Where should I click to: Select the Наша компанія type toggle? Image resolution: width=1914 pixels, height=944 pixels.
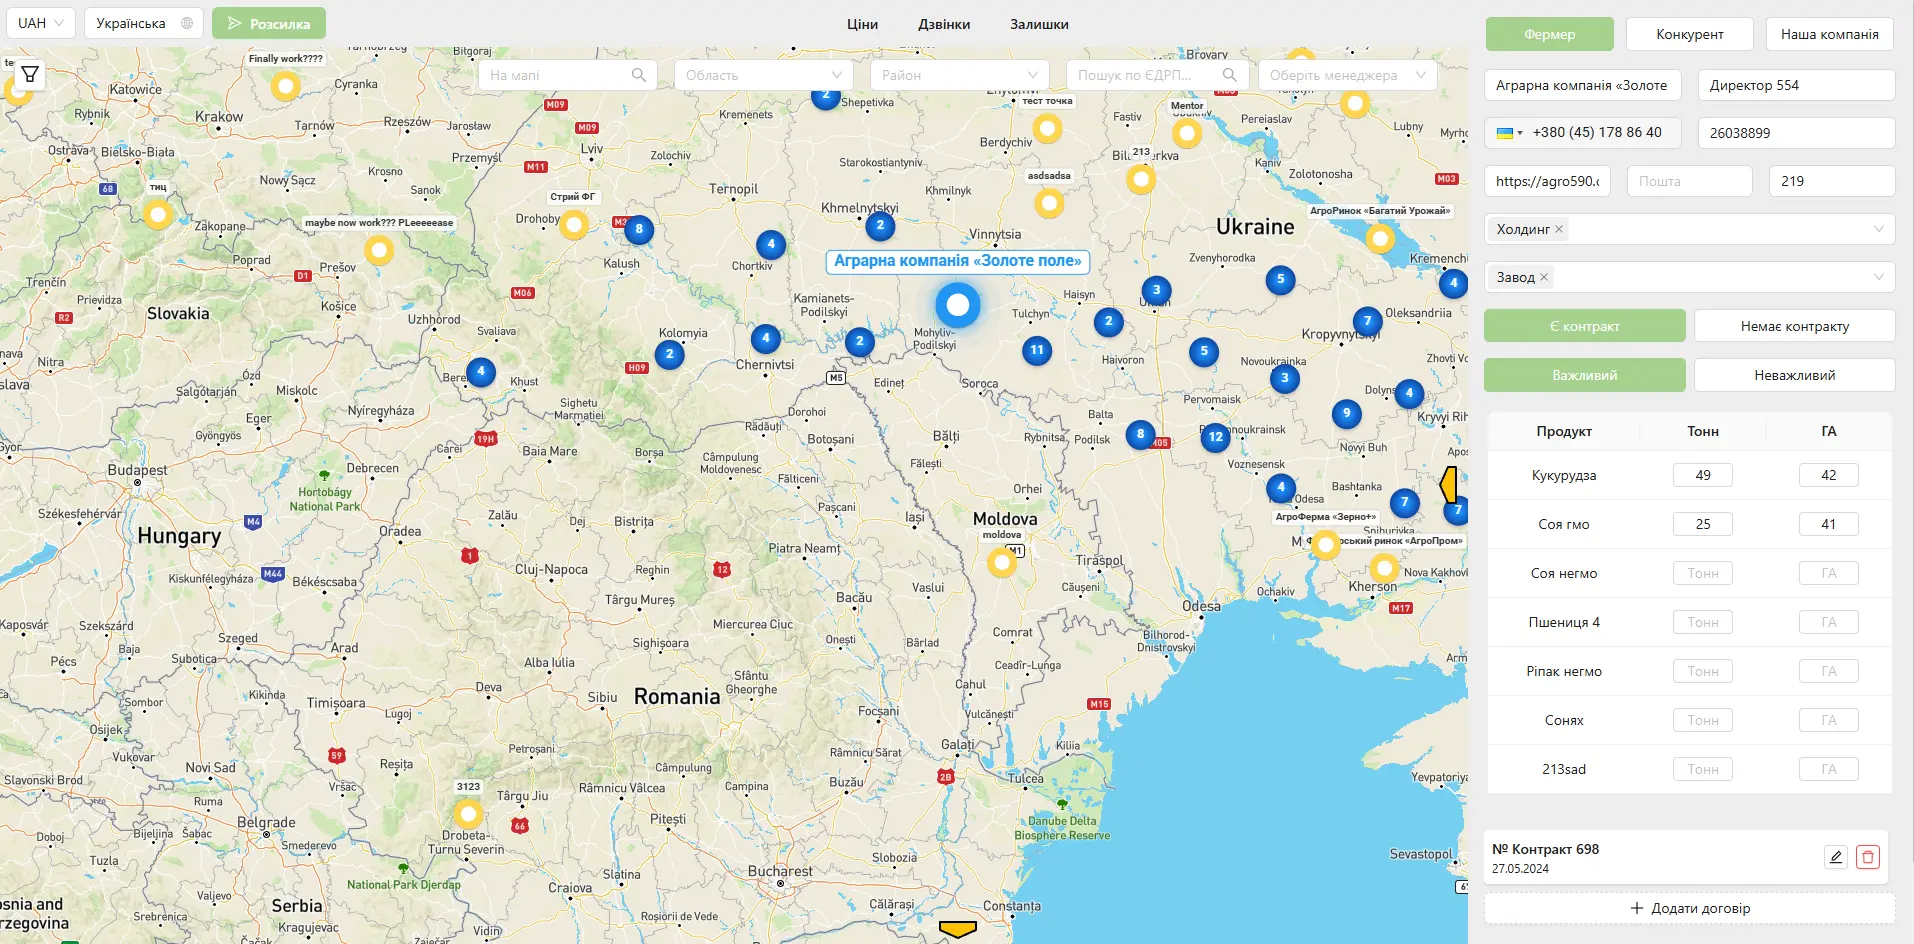1829,34
